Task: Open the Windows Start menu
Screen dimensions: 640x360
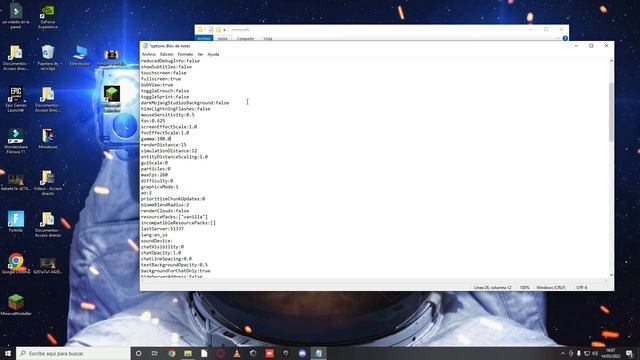Action: point(8,353)
